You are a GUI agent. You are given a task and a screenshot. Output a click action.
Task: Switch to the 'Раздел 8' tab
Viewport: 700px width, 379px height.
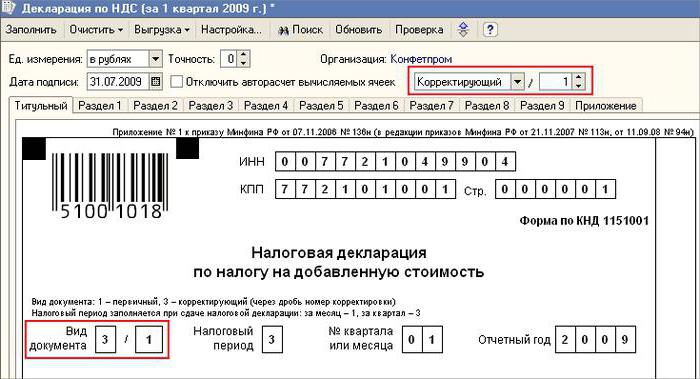(x=487, y=106)
